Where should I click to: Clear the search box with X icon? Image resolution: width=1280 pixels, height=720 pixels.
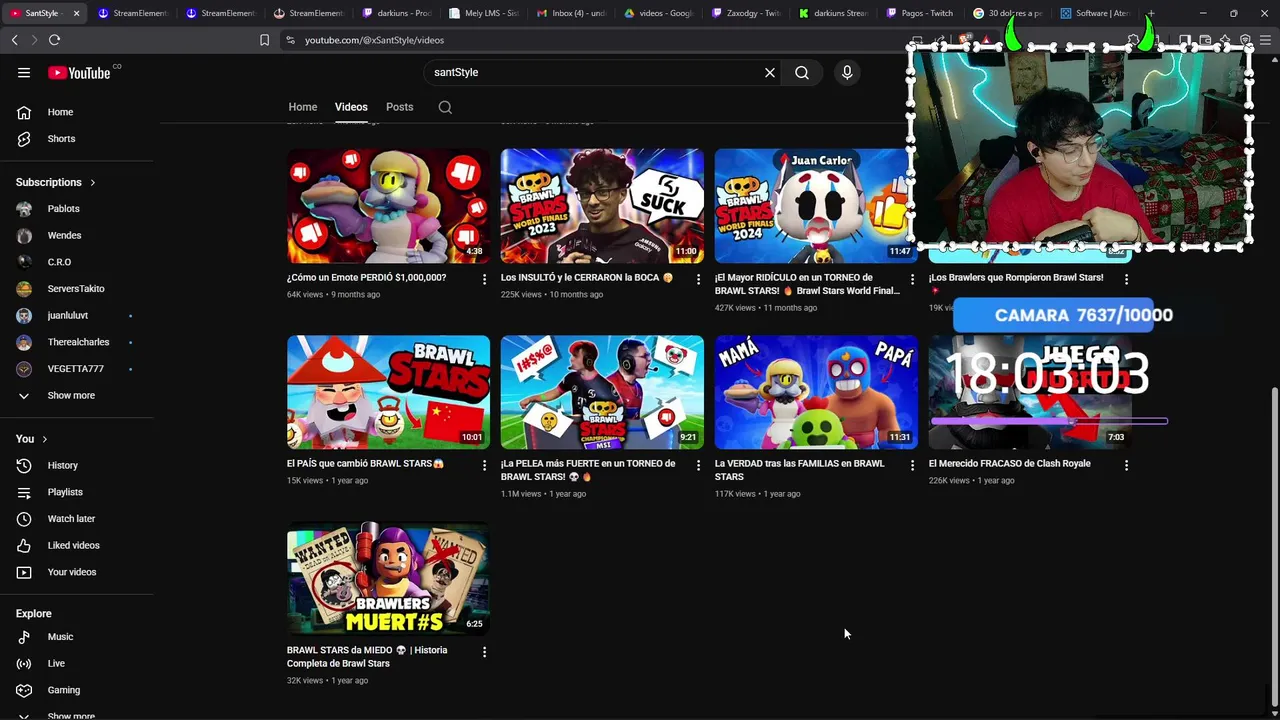click(770, 72)
